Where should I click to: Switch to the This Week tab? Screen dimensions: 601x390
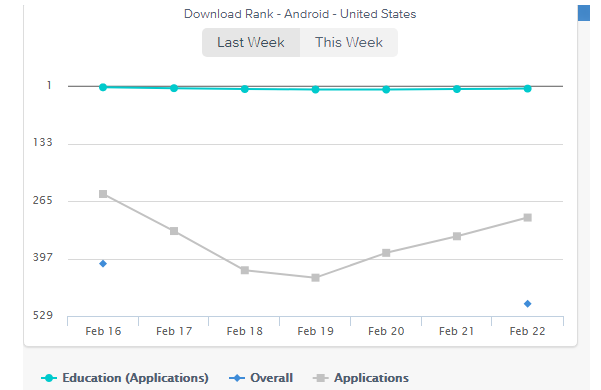click(349, 43)
